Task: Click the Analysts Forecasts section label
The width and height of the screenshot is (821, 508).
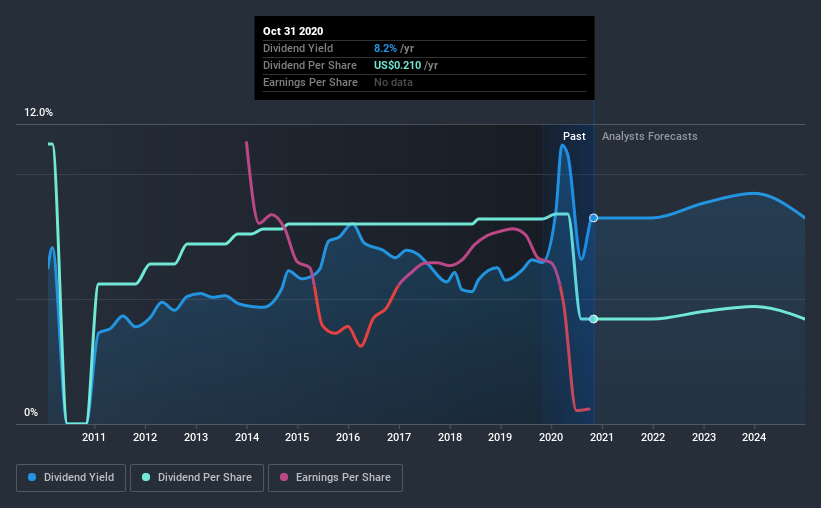Action: coord(649,136)
